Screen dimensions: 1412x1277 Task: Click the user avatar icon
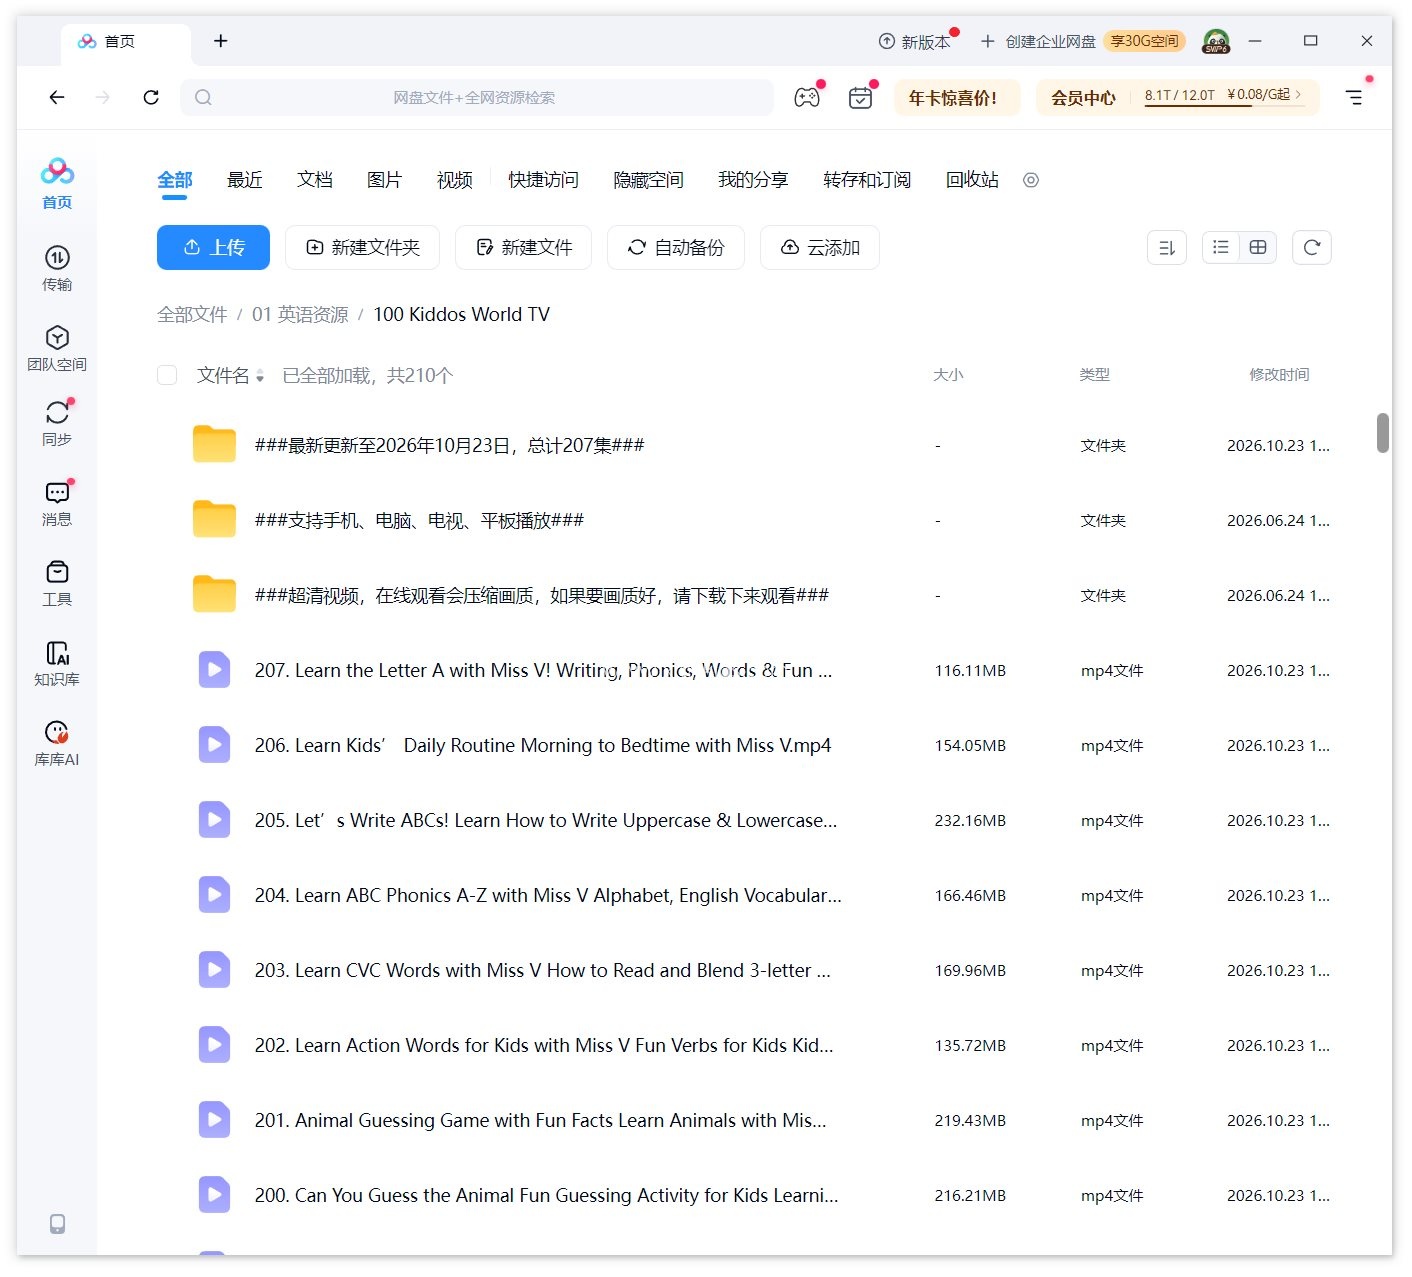pyautogui.click(x=1216, y=41)
